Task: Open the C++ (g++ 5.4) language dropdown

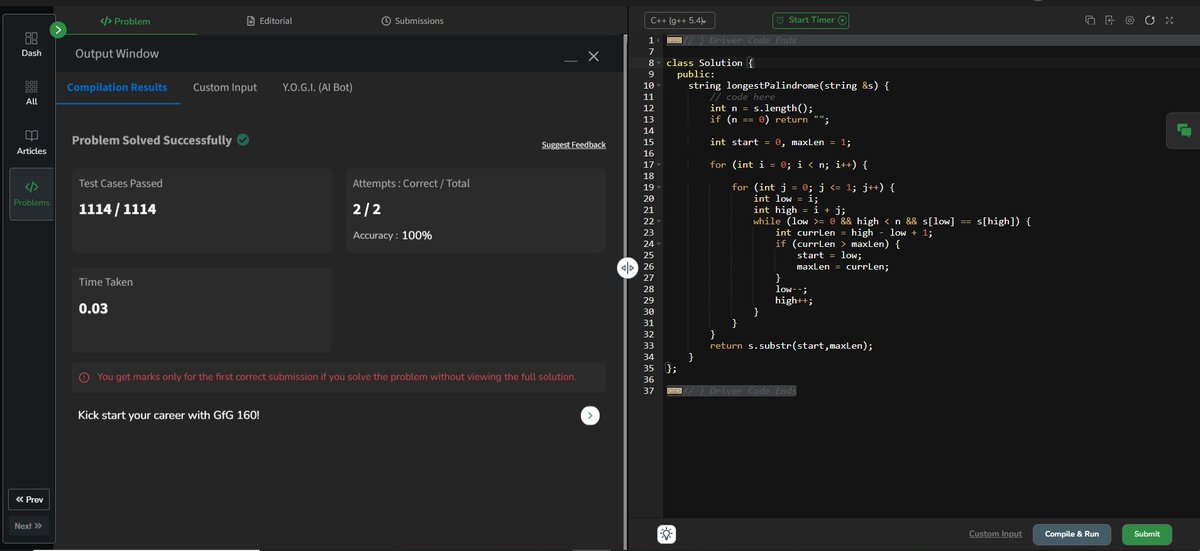Action: [x=681, y=20]
